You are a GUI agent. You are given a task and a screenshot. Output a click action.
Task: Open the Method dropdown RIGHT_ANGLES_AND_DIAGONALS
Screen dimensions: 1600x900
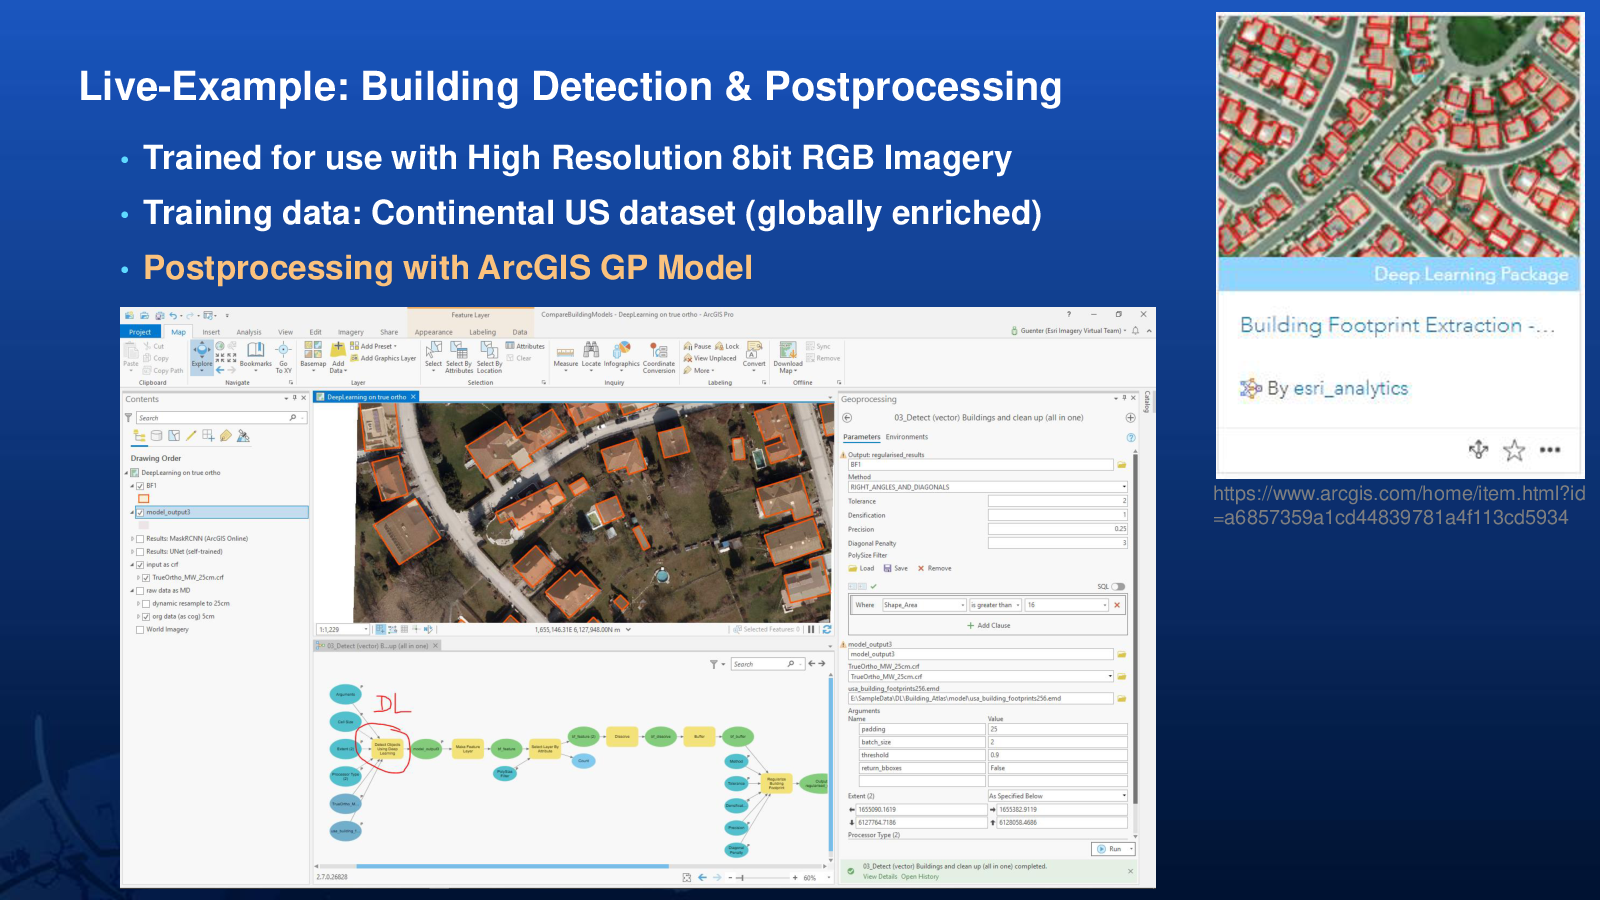point(1123,487)
